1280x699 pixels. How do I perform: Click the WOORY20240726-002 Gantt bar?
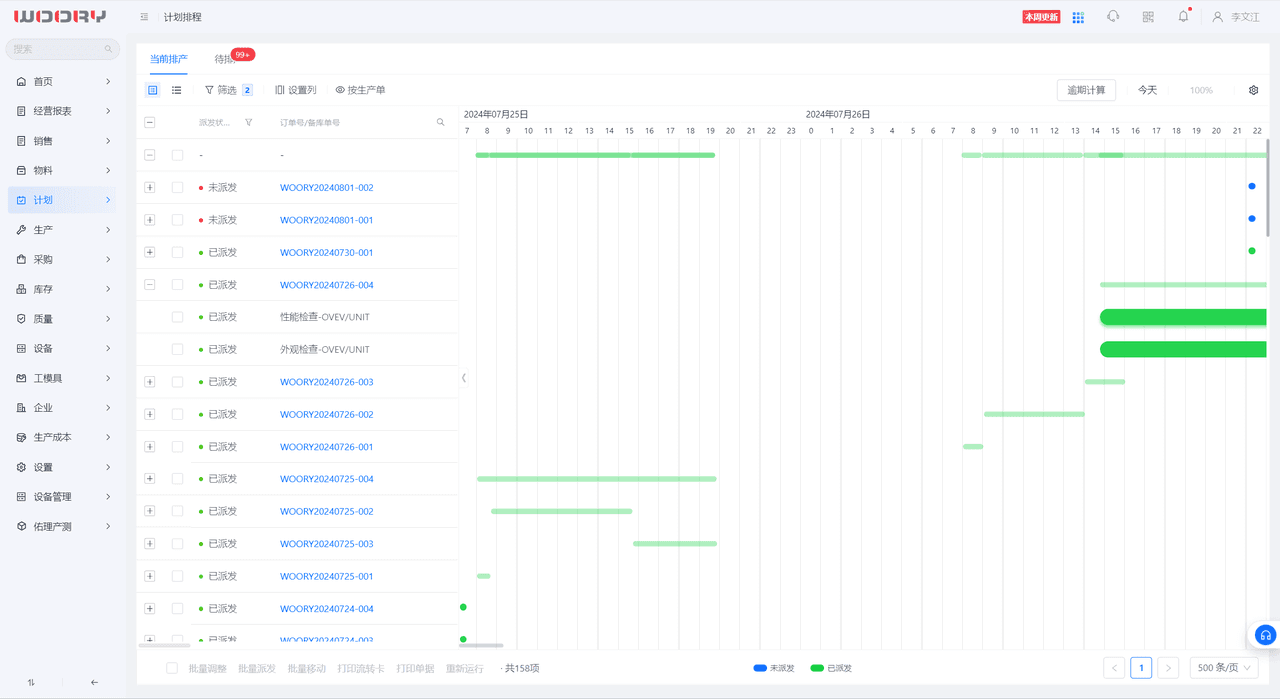pos(1034,414)
